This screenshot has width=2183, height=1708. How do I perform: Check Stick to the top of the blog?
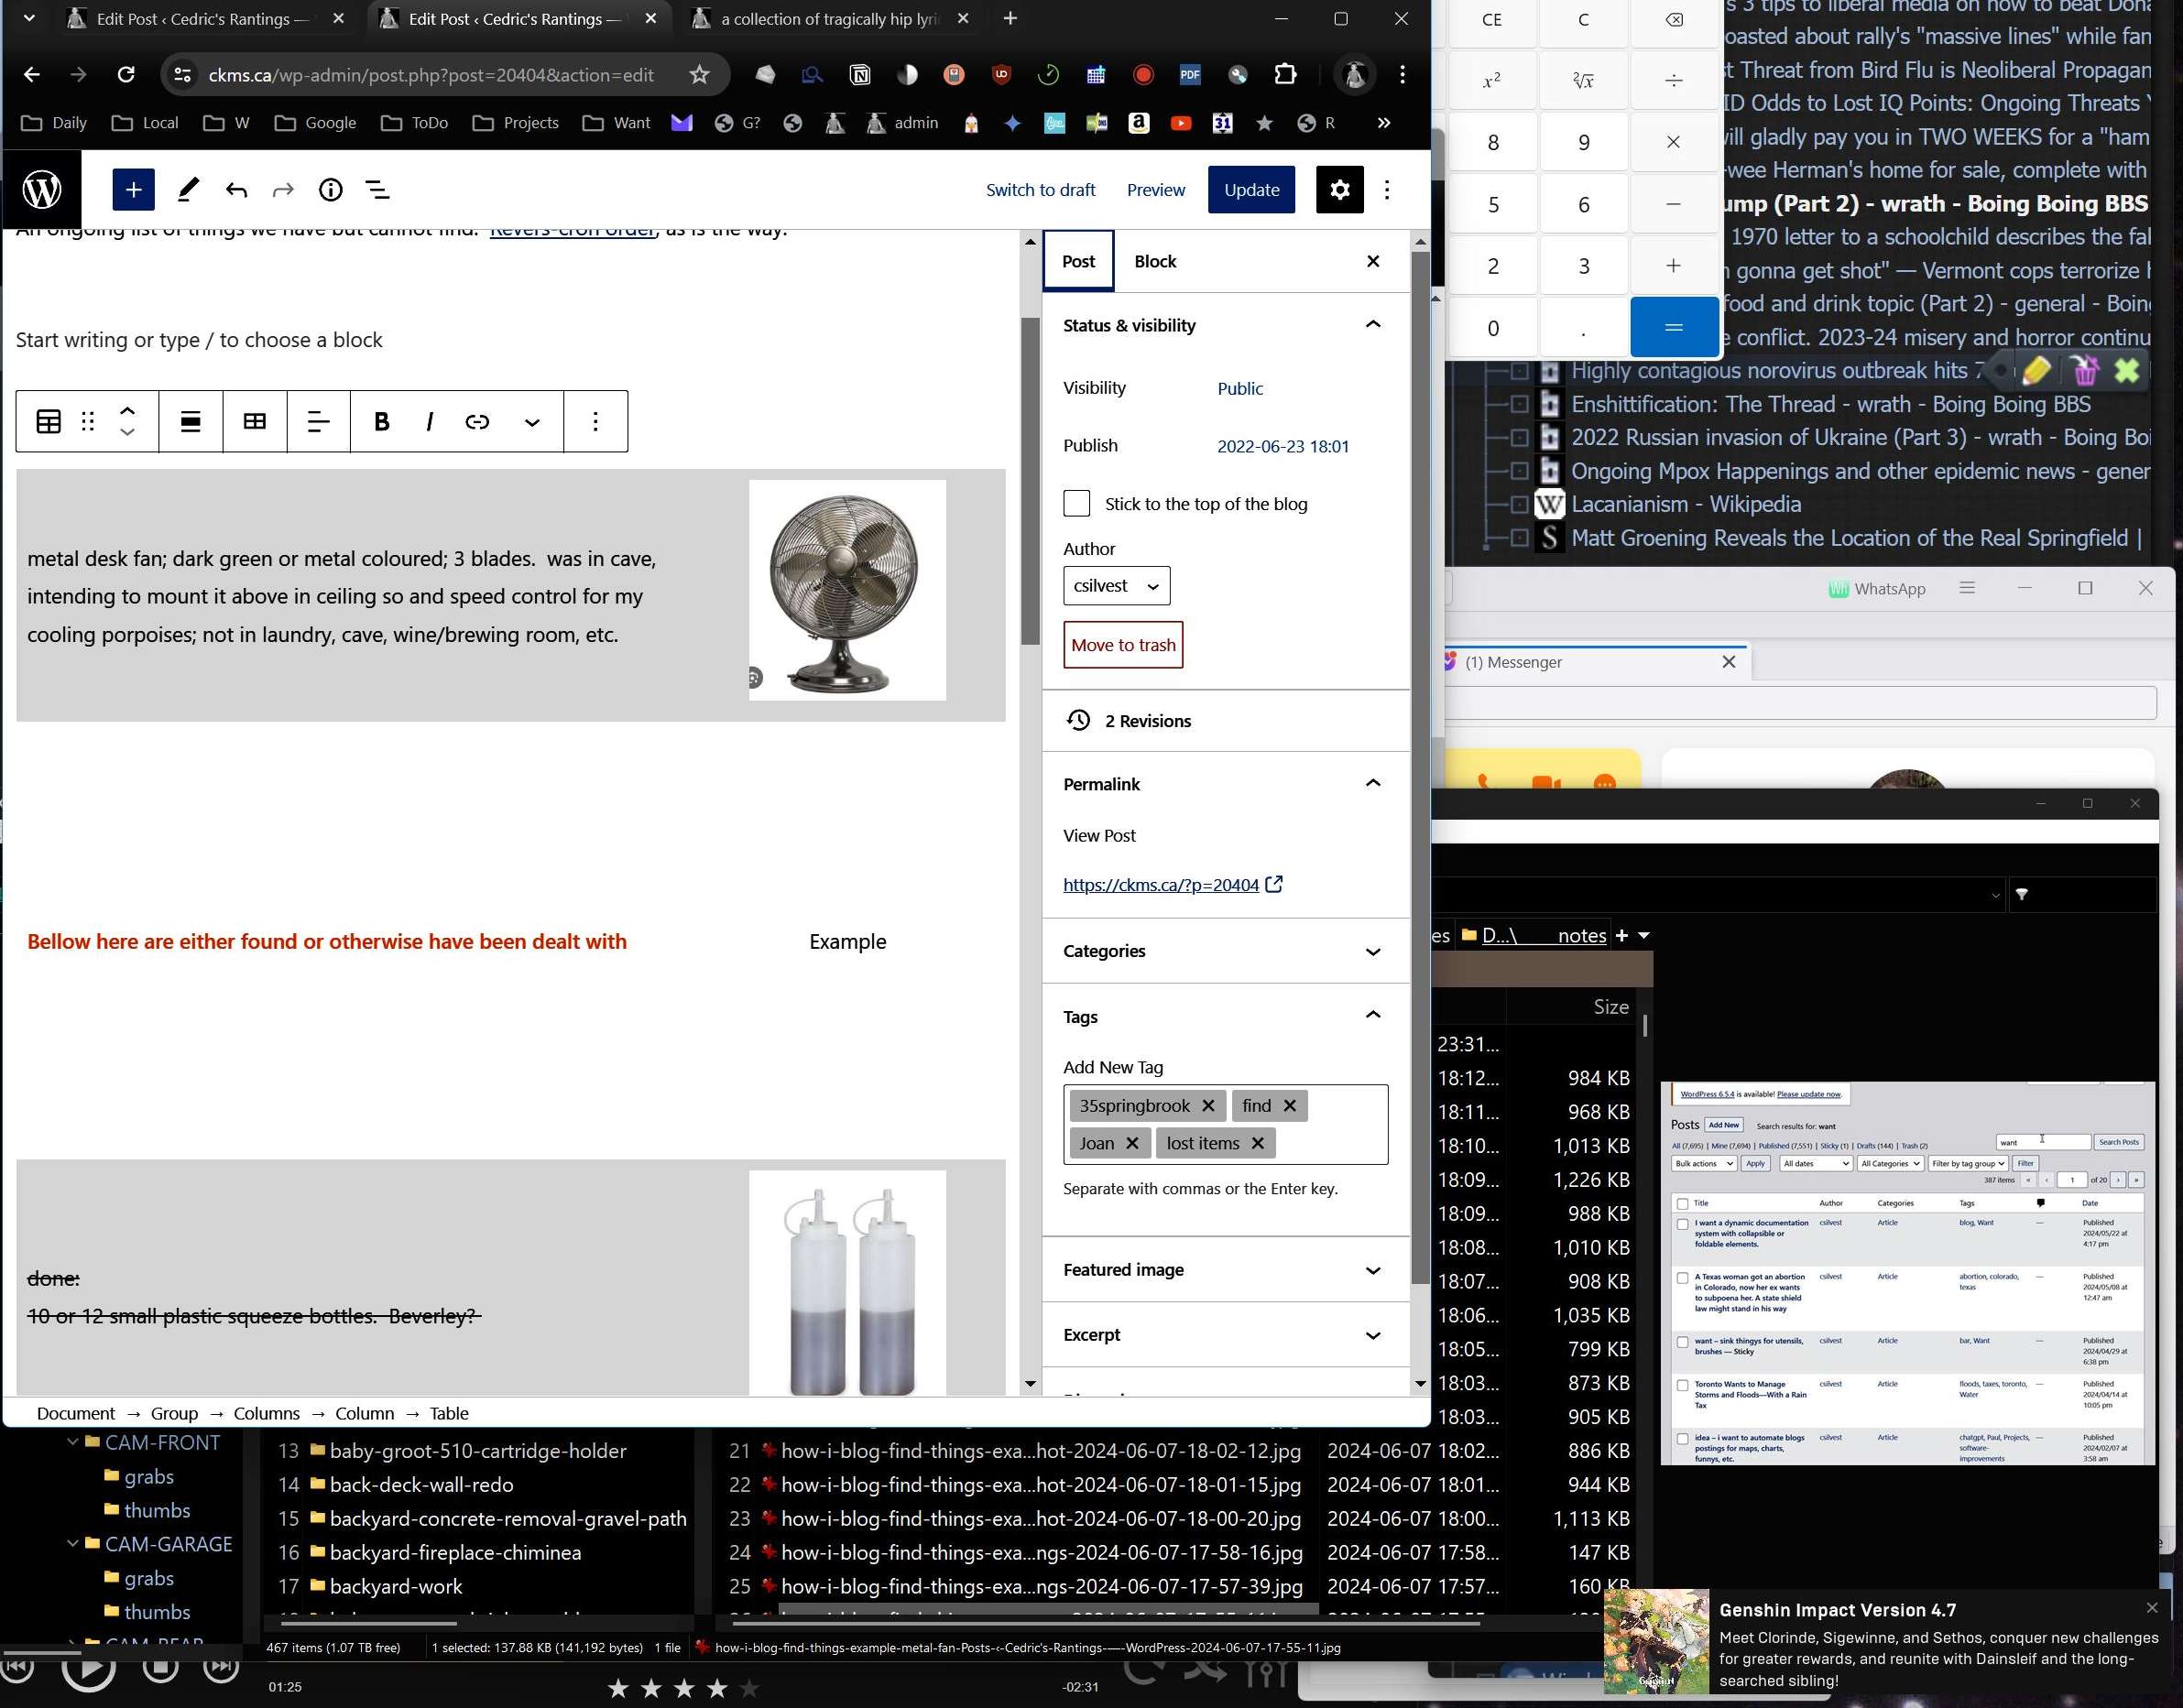point(1076,504)
